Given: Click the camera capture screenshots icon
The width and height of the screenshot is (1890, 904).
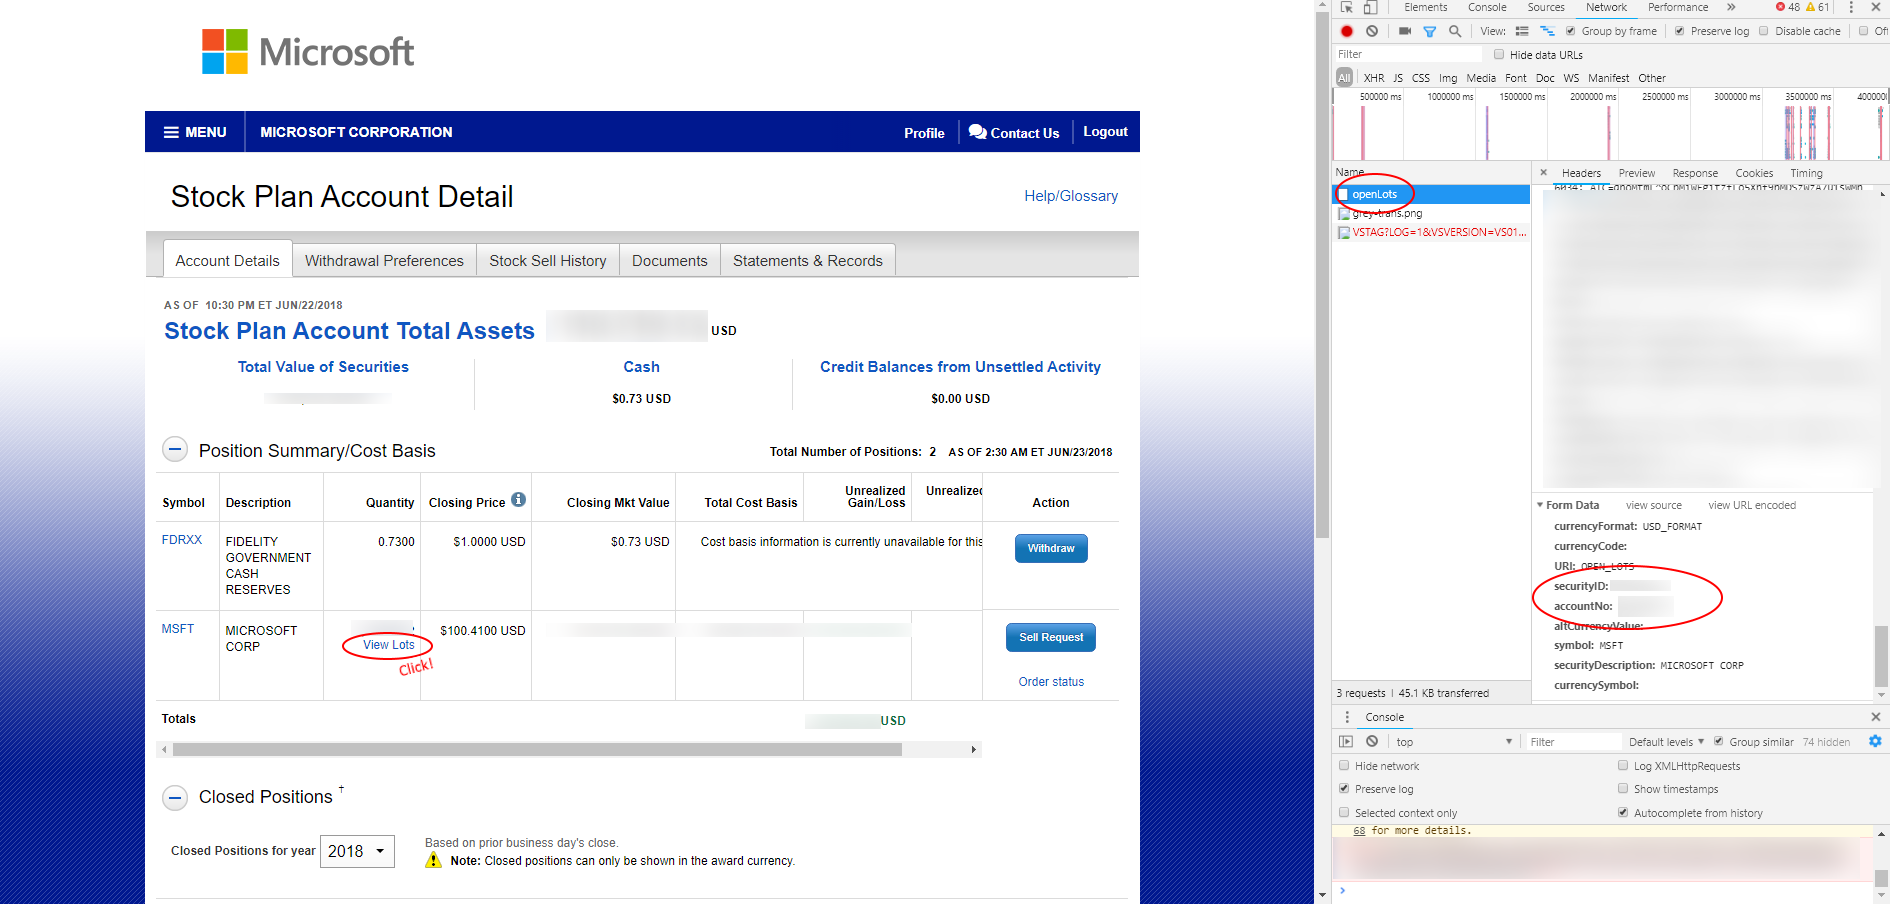Looking at the screenshot, I should tap(1404, 31).
